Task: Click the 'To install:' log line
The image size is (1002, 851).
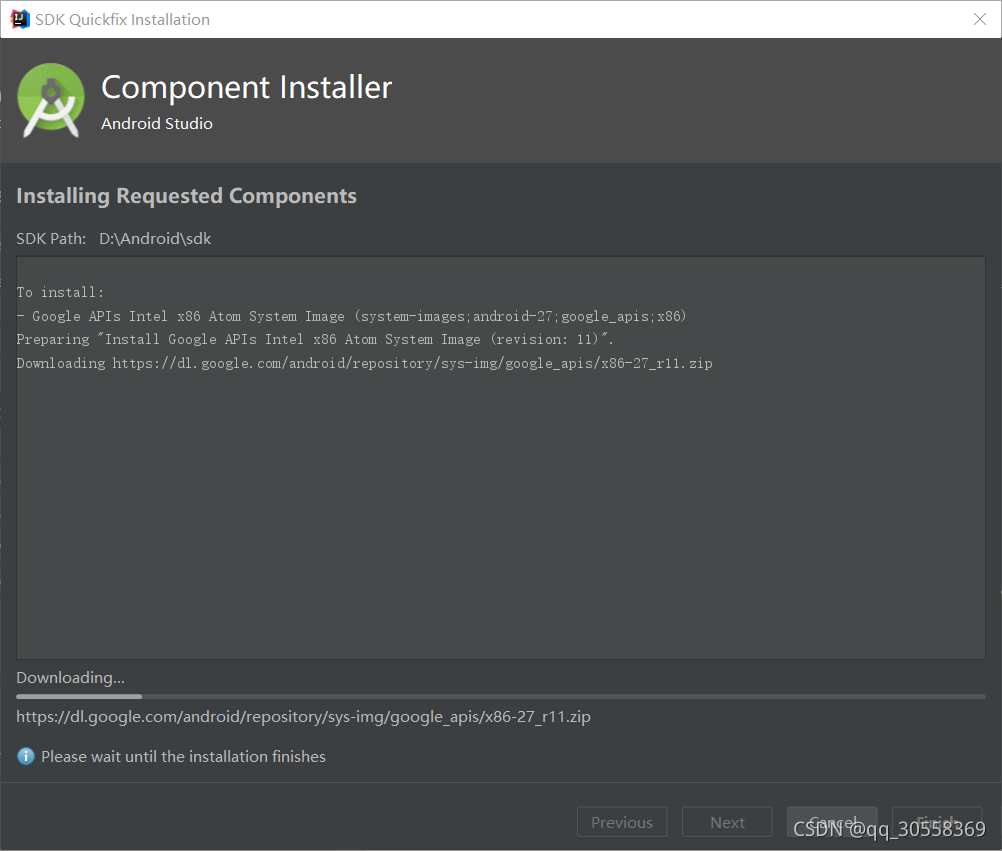Action: [x=60, y=292]
